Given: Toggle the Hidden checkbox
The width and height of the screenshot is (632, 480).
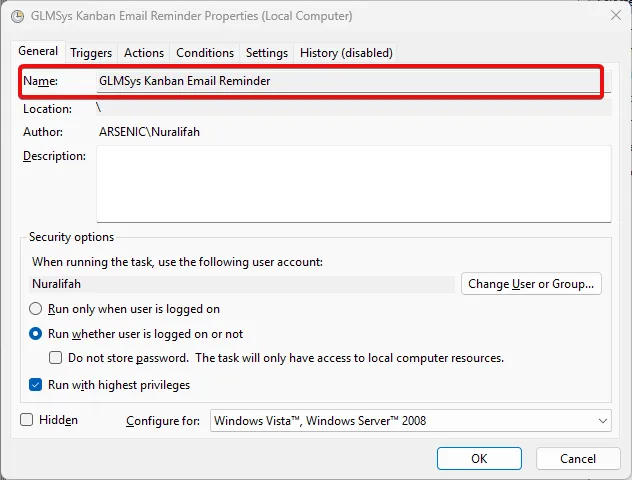Looking at the screenshot, I should tap(27, 420).
